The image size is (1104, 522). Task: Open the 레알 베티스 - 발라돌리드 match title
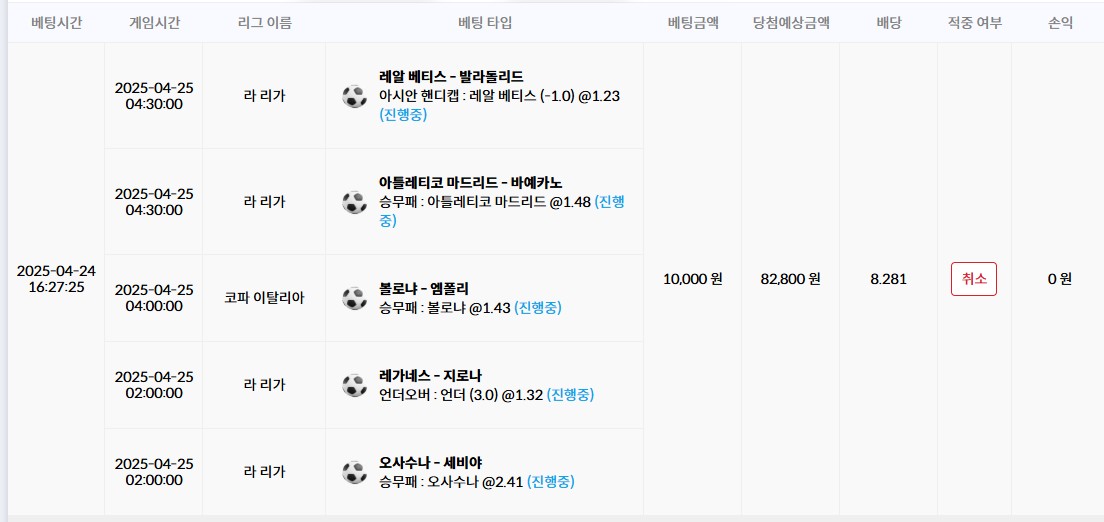(451, 77)
